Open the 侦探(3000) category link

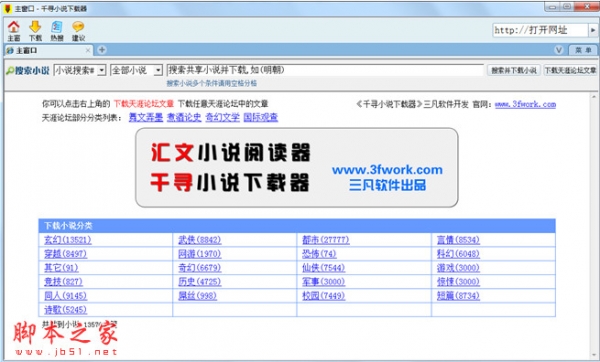click(x=458, y=282)
